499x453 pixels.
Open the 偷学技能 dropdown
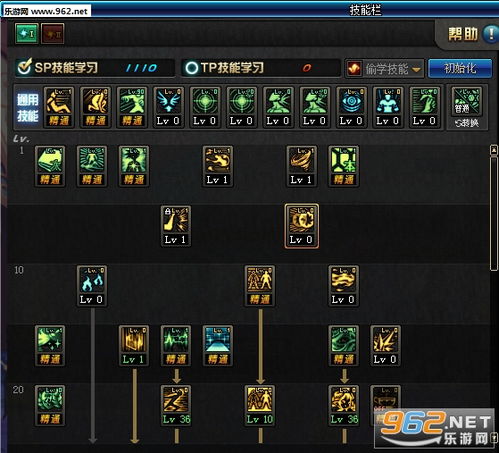pyautogui.click(x=384, y=69)
